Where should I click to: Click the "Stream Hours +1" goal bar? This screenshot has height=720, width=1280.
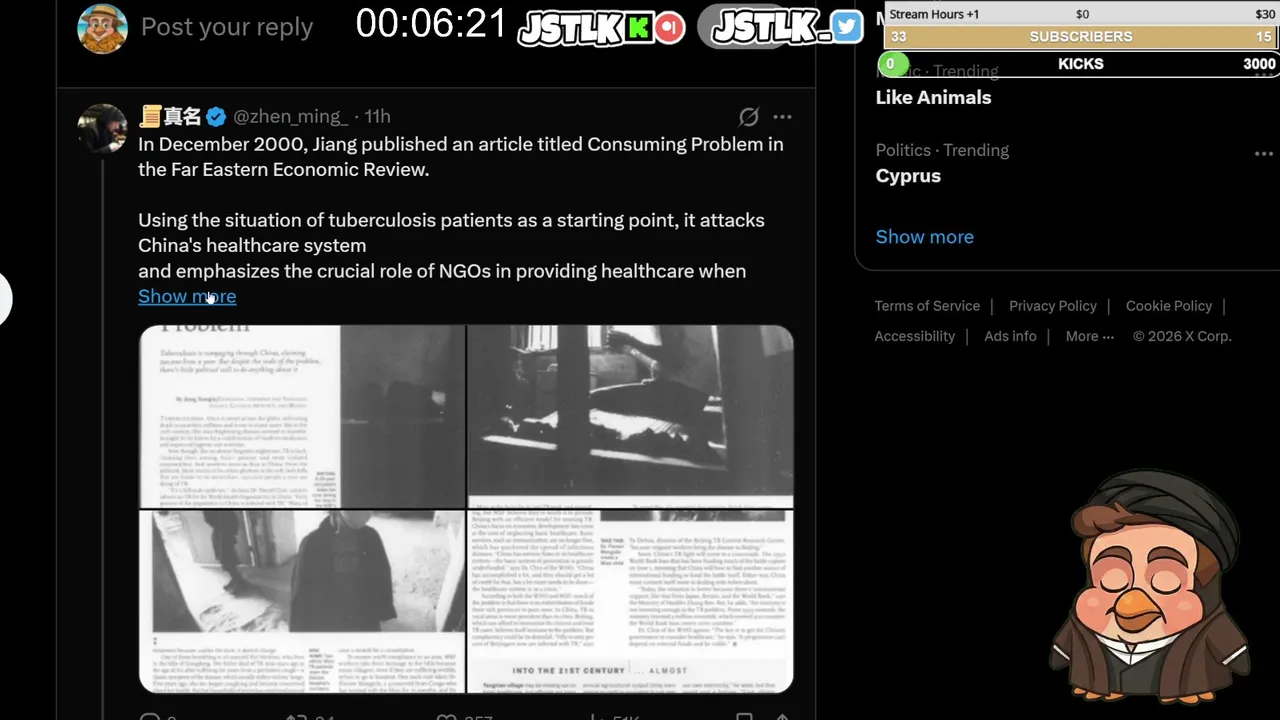pos(1081,14)
